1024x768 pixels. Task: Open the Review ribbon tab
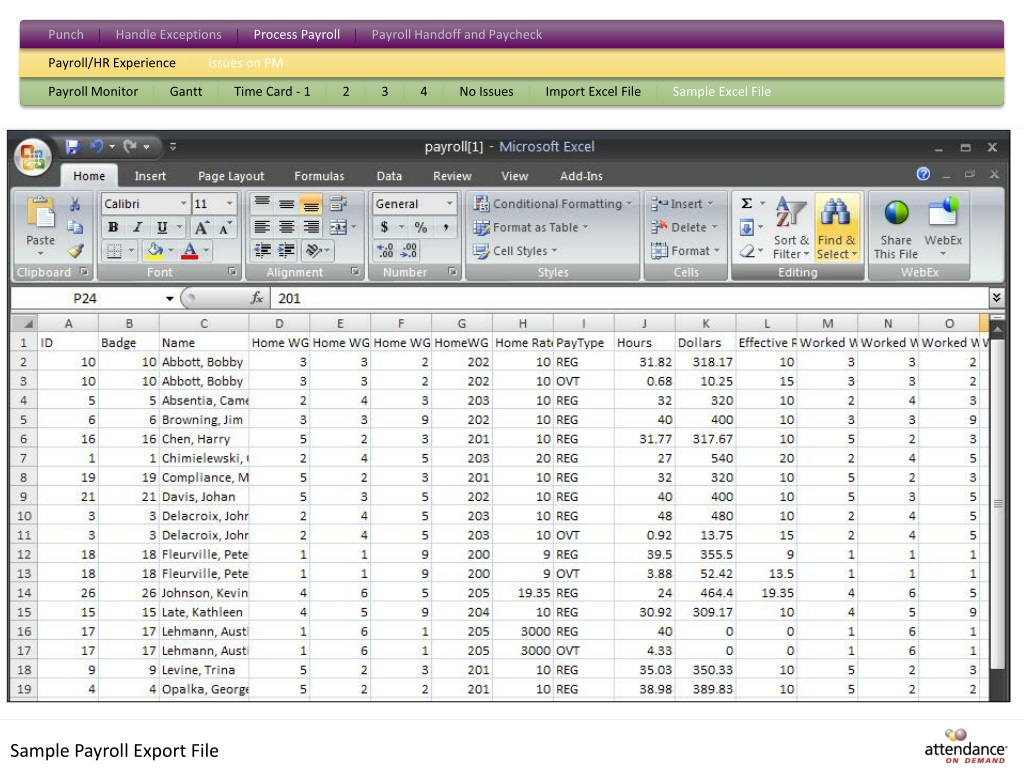click(452, 176)
